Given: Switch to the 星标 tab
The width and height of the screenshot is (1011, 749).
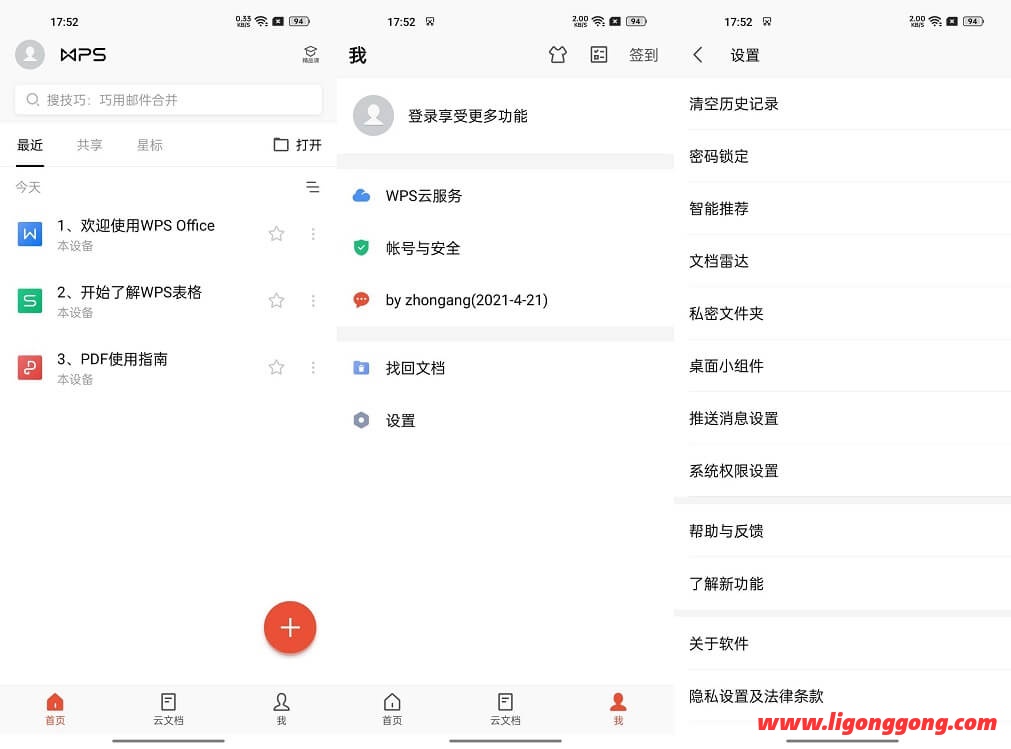Looking at the screenshot, I should 150,145.
